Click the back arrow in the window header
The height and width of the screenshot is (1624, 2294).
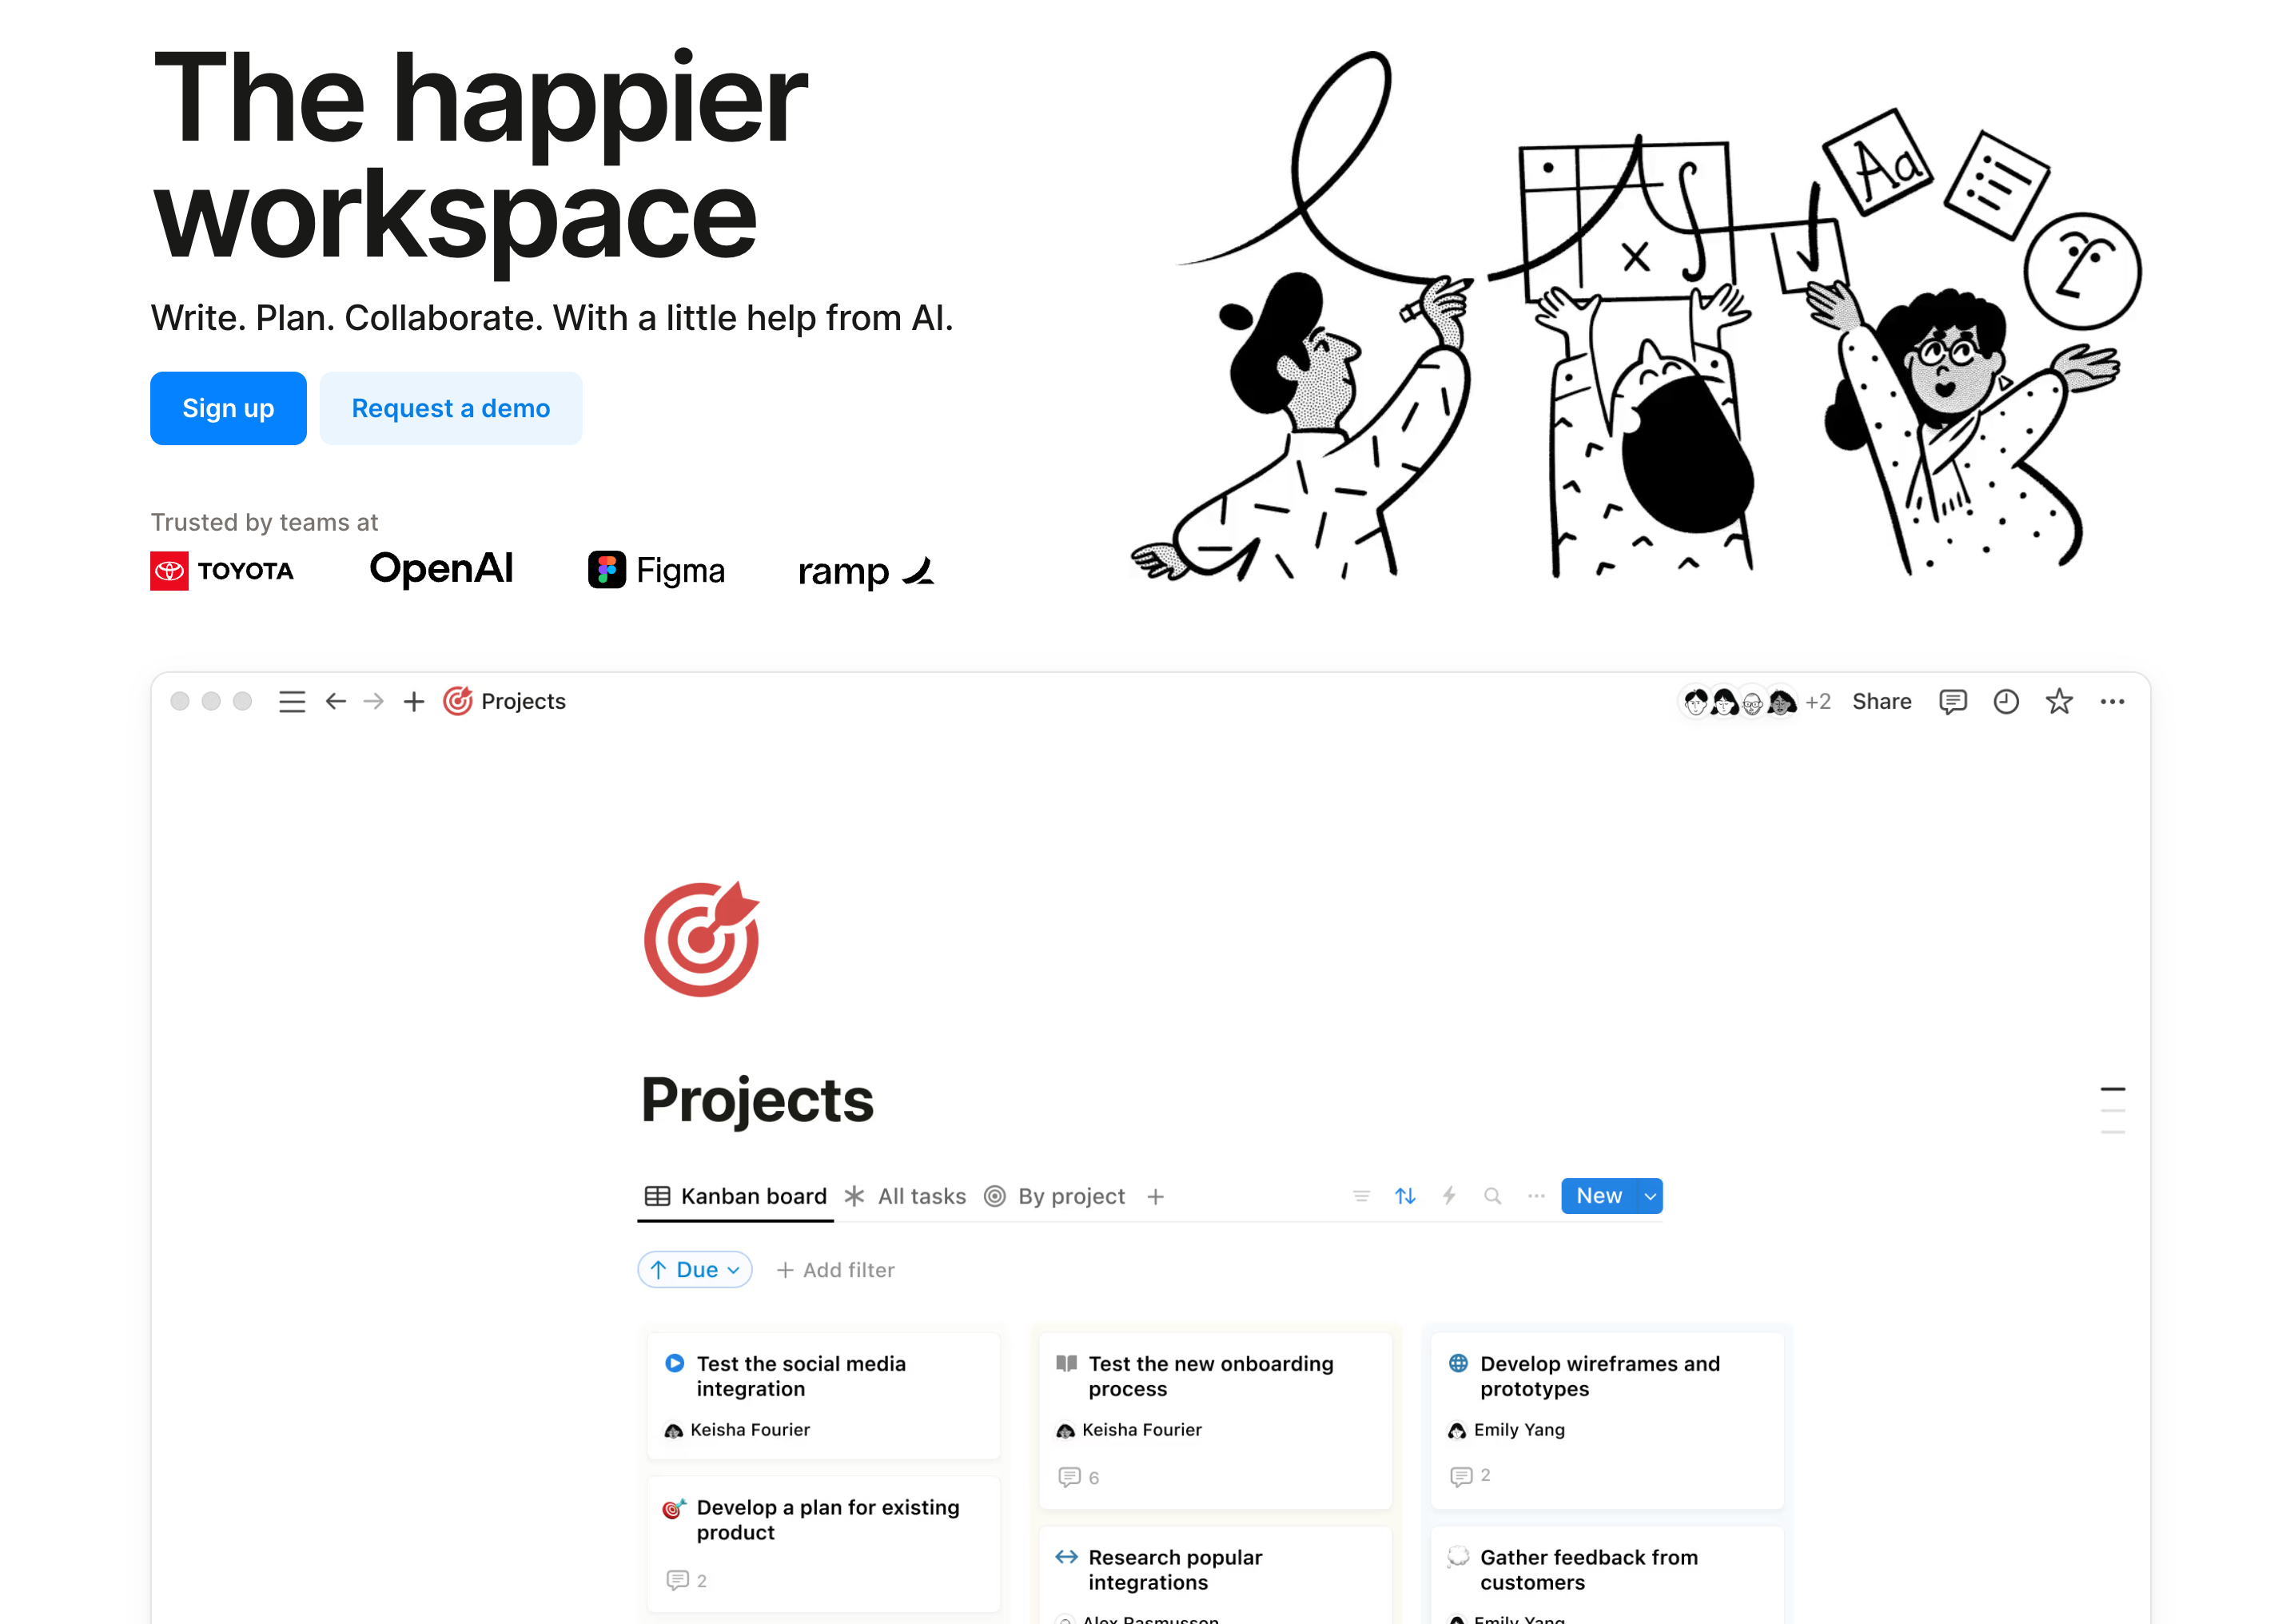pos(336,702)
